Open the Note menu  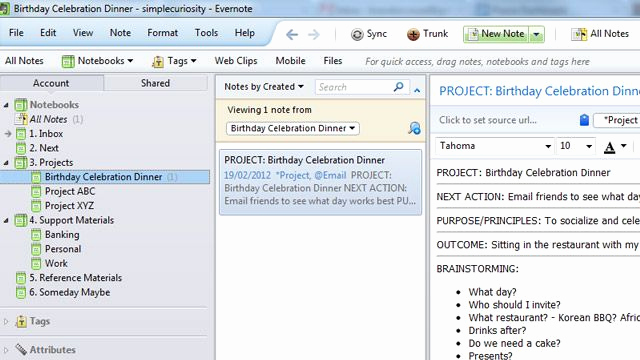(x=120, y=33)
